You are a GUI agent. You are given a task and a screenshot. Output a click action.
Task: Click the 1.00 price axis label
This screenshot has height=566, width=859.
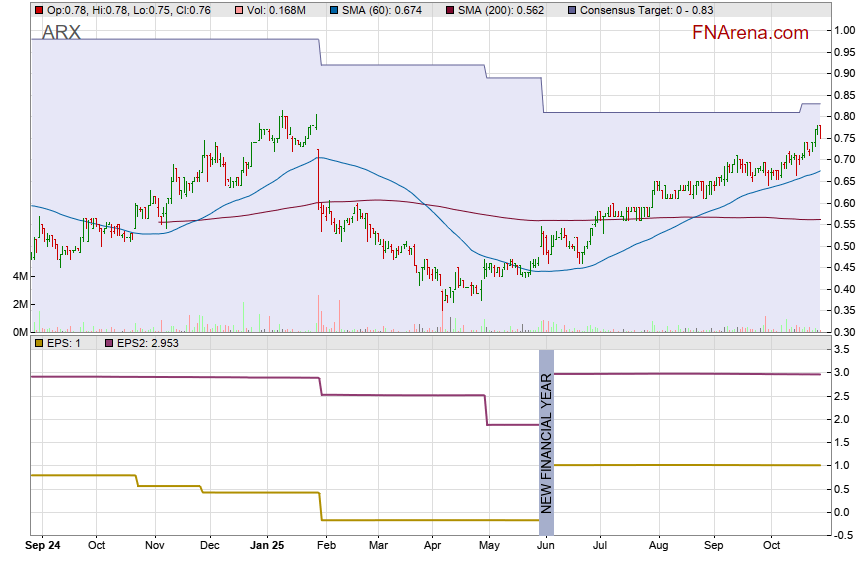[845, 30]
